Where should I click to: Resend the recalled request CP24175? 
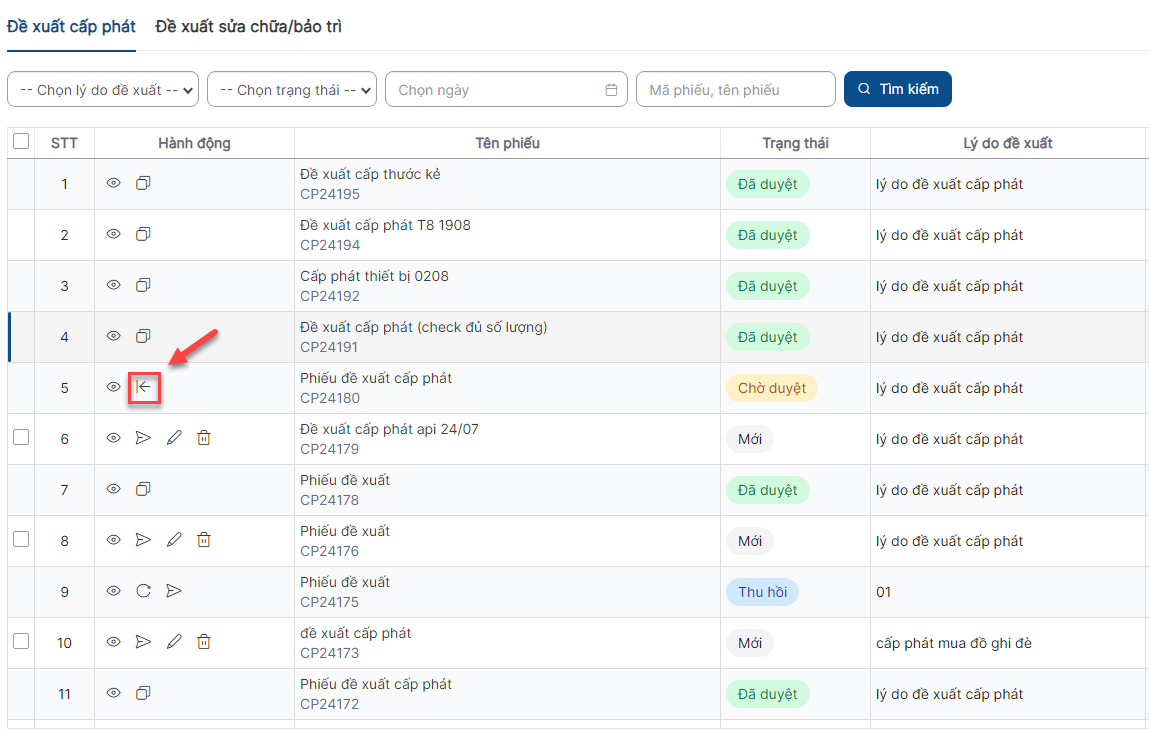(174, 591)
